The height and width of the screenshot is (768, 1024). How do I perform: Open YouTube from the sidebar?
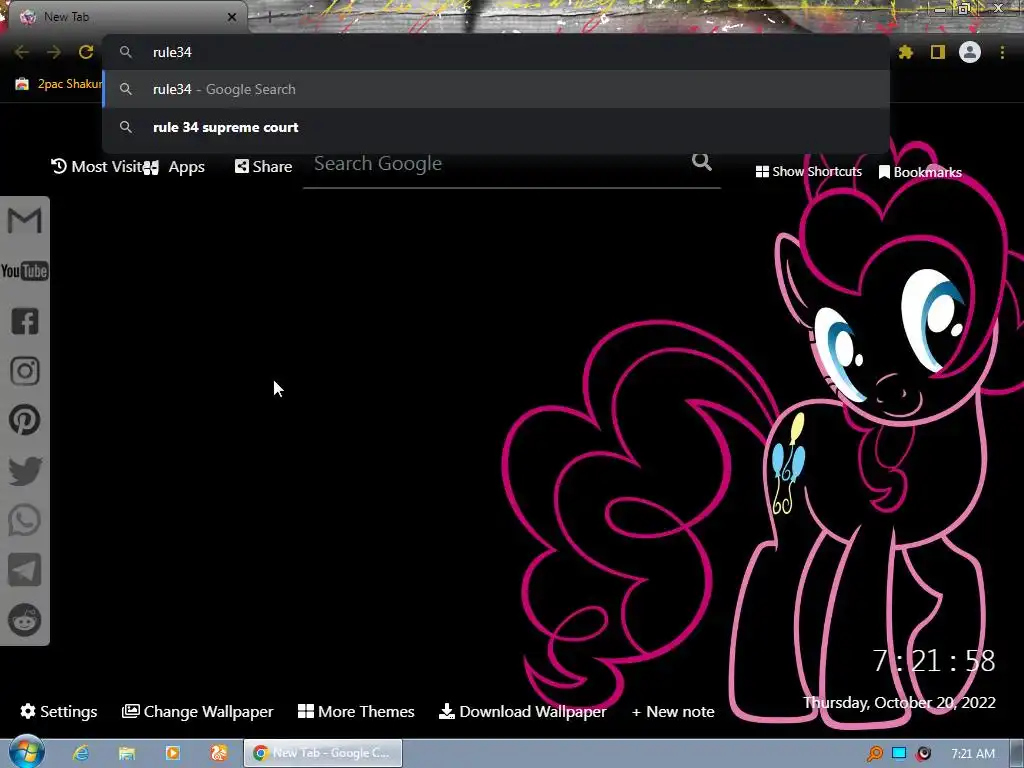coord(25,271)
